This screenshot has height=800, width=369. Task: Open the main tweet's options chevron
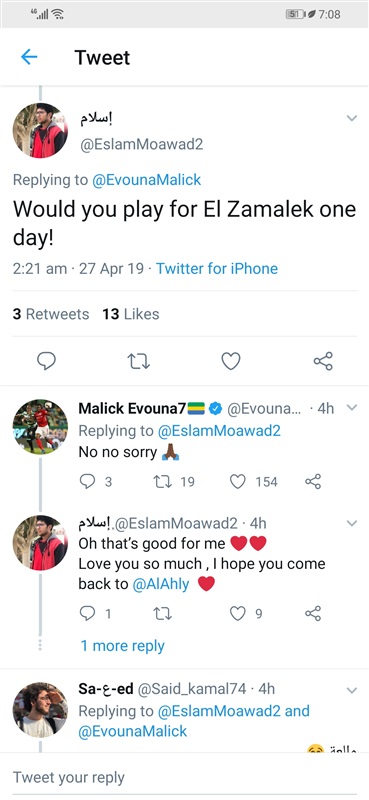(x=352, y=118)
